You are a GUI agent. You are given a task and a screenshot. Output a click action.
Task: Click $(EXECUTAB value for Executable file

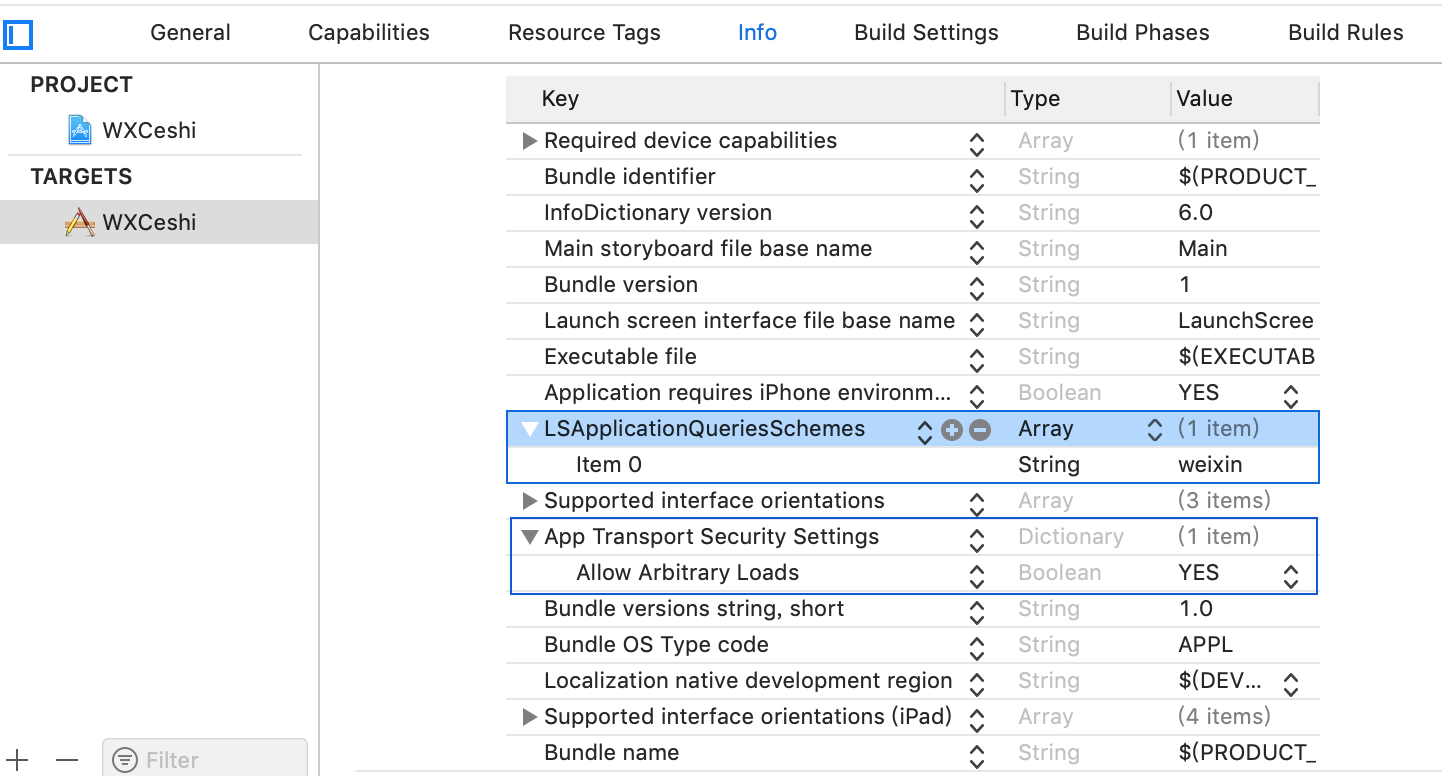coord(1246,357)
